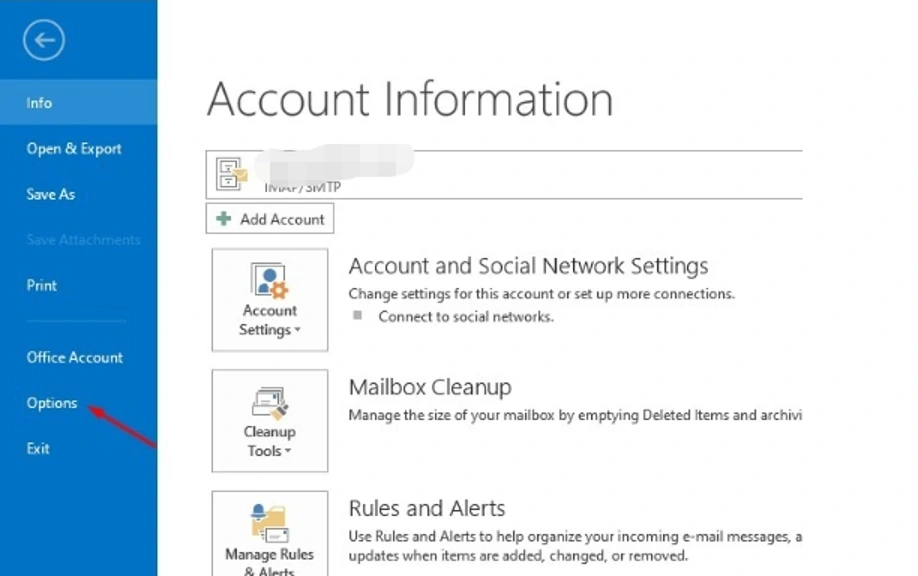Choose Save As in the sidebar
The image size is (918, 576).
click(x=50, y=194)
